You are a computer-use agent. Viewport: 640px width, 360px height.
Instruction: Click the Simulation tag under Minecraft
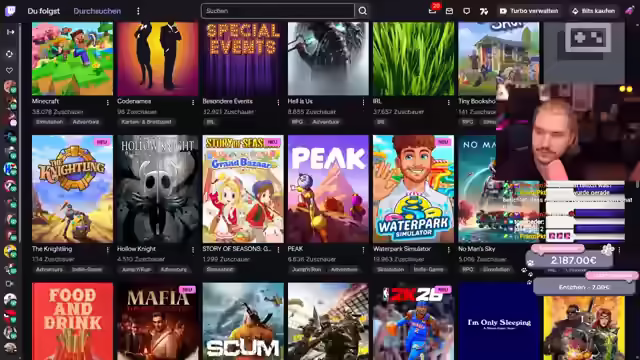tap(49, 122)
